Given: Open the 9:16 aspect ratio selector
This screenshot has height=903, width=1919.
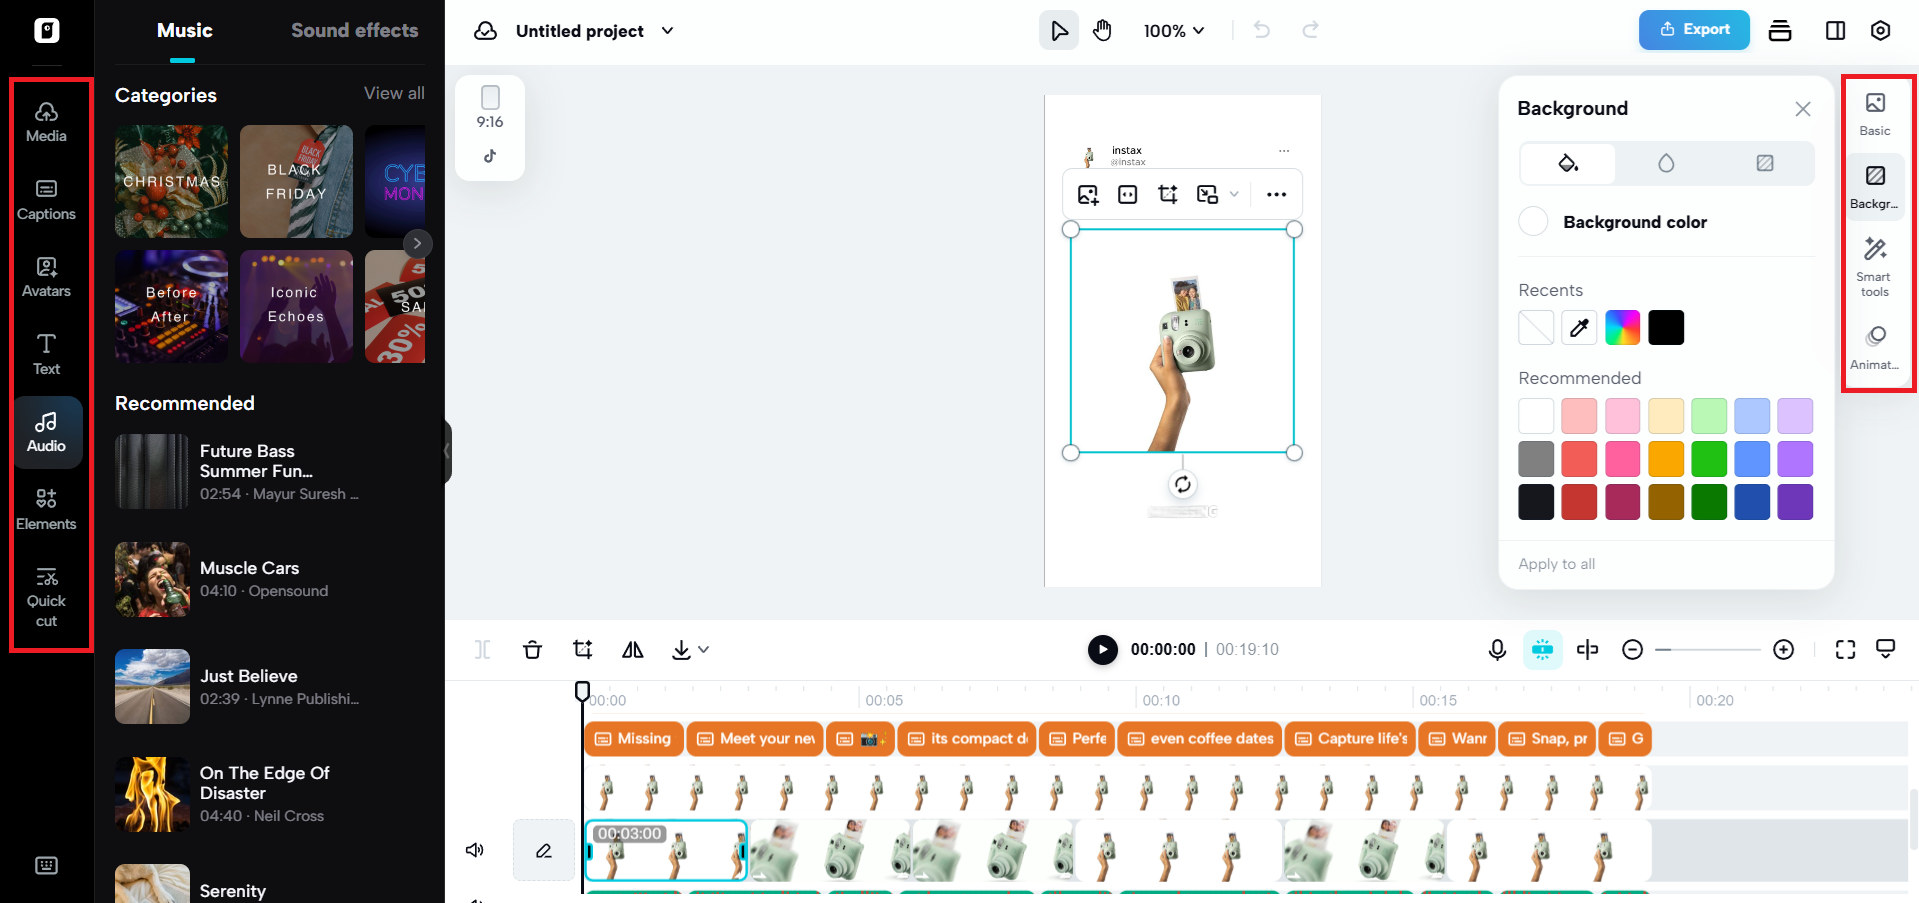Looking at the screenshot, I should (x=490, y=108).
